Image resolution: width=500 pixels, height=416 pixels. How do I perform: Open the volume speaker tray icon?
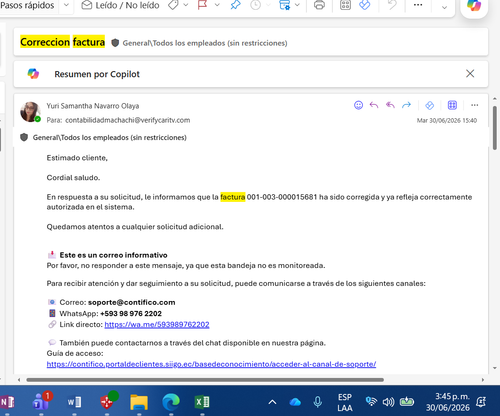(x=388, y=402)
